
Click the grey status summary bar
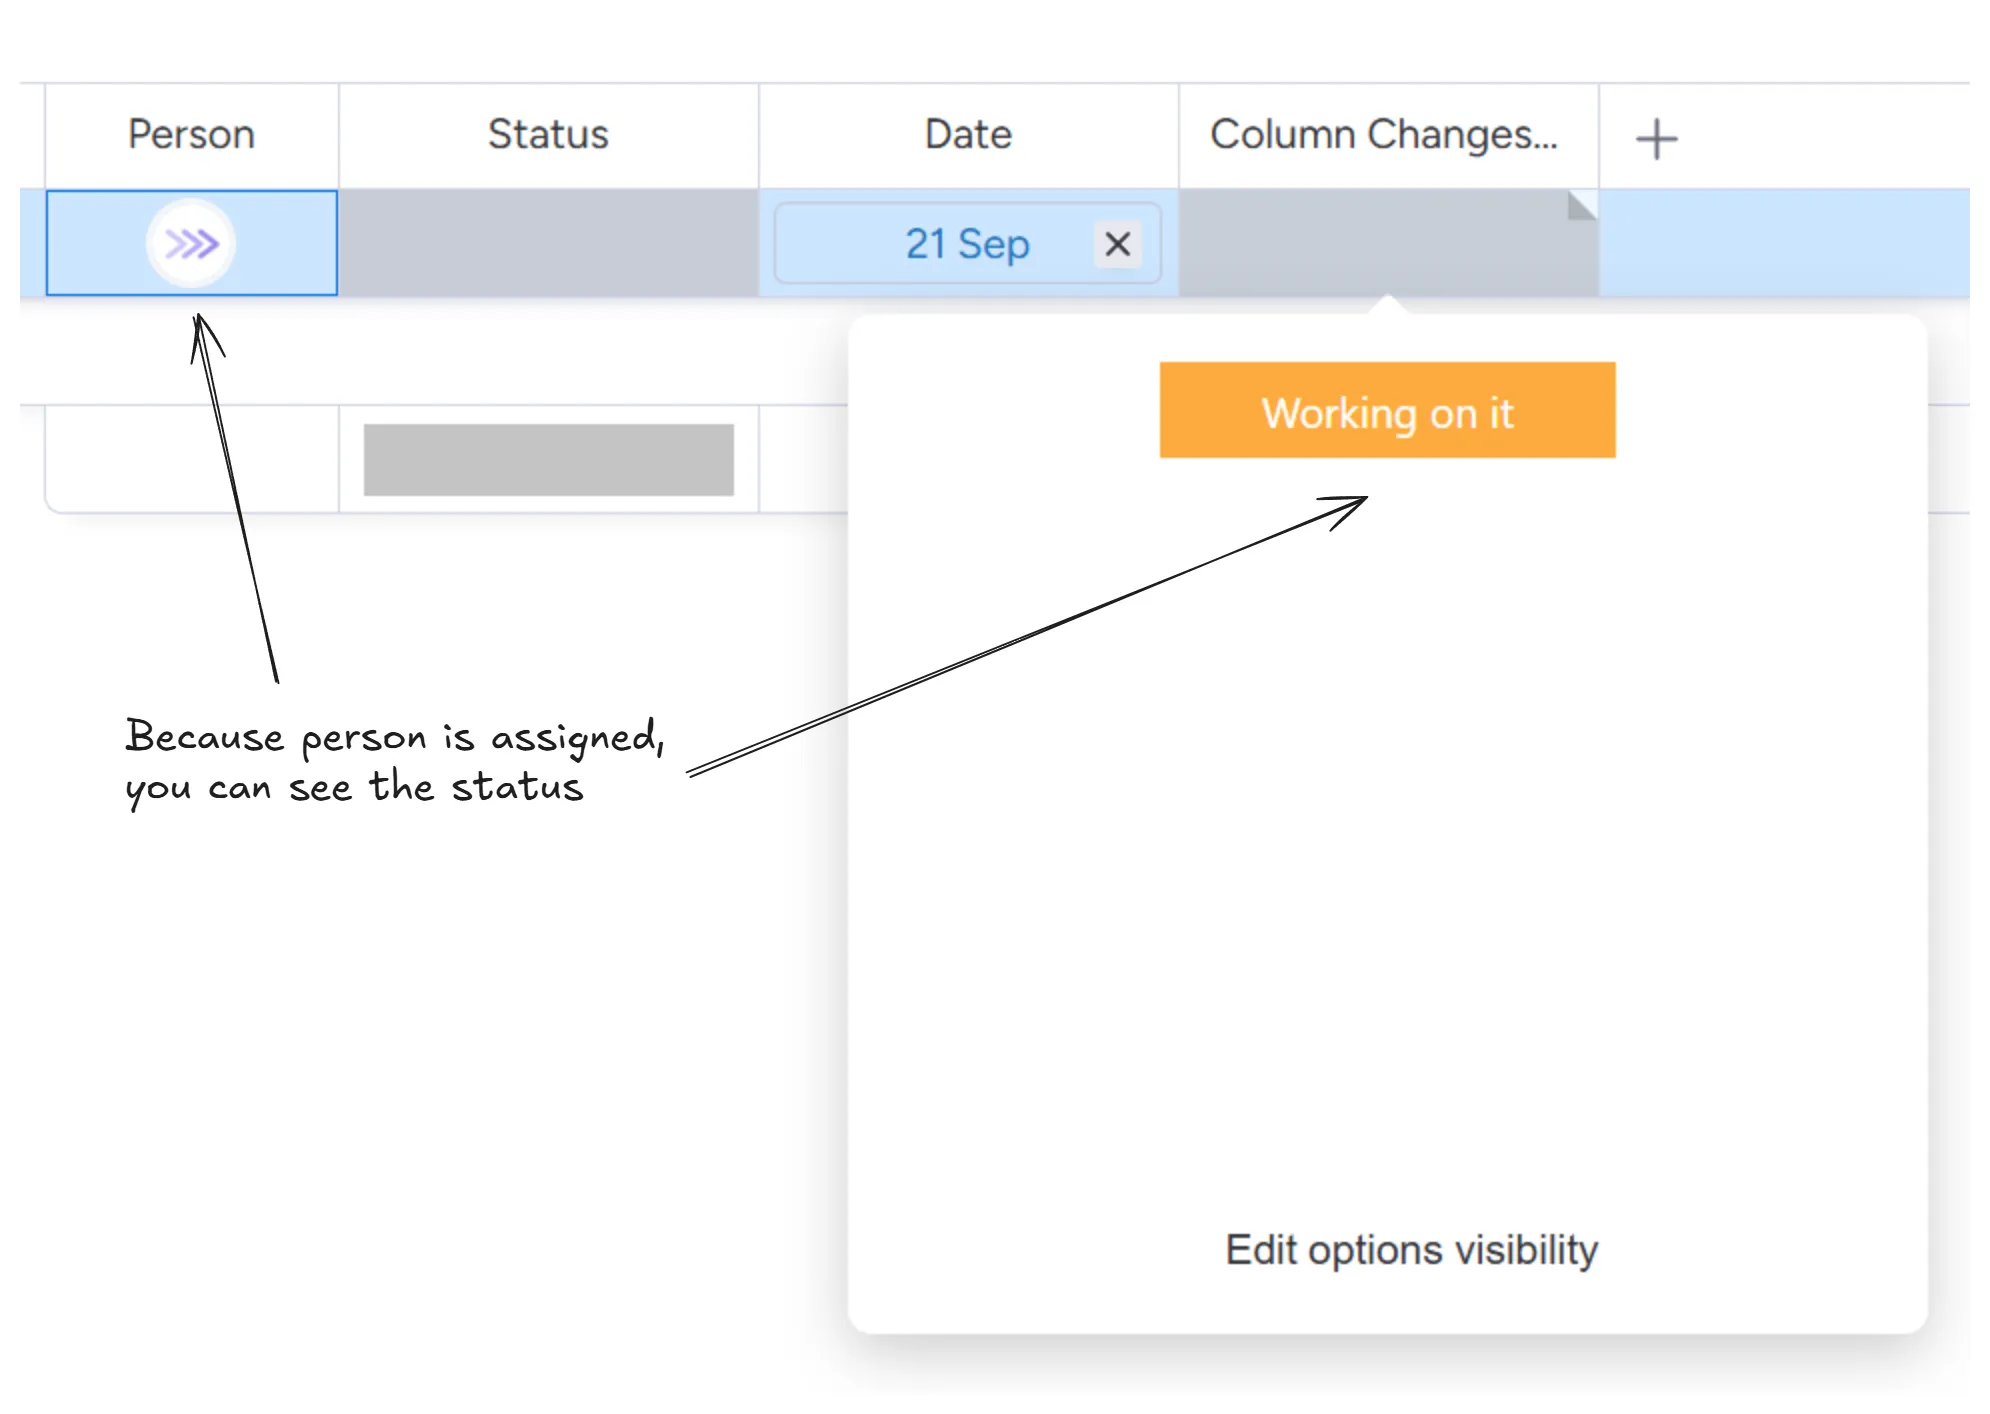click(548, 460)
